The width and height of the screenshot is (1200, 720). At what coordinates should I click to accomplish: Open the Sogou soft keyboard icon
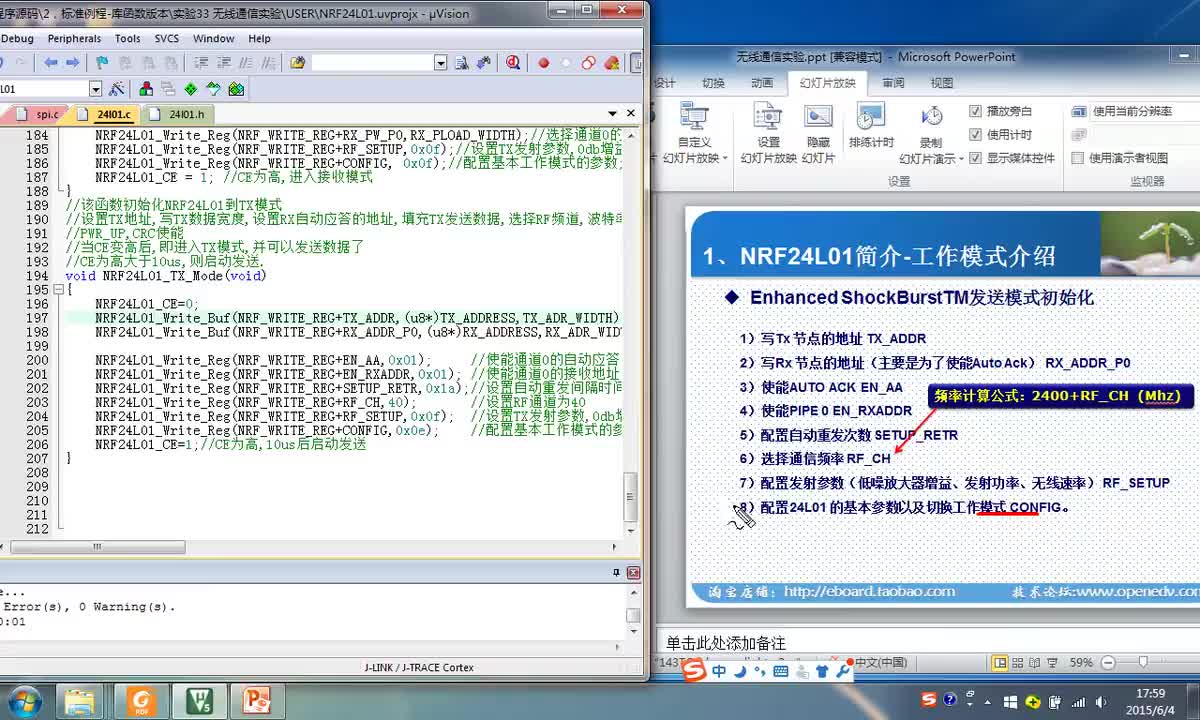781,672
